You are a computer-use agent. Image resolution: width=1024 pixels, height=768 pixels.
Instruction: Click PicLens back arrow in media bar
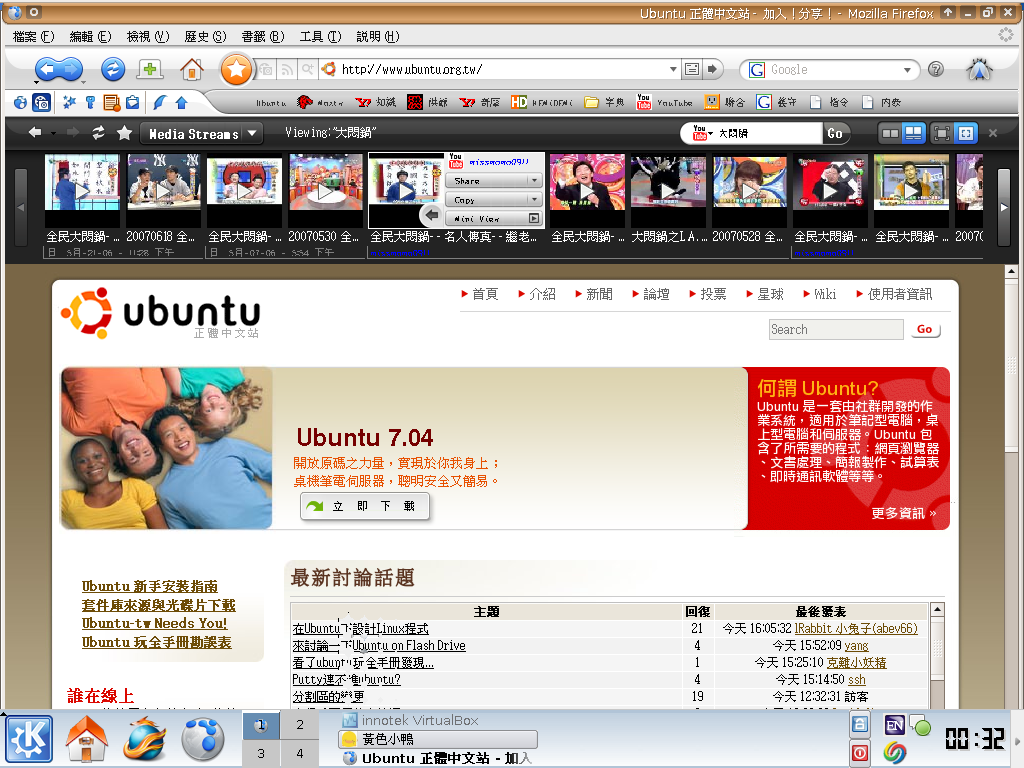tap(35, 133)
